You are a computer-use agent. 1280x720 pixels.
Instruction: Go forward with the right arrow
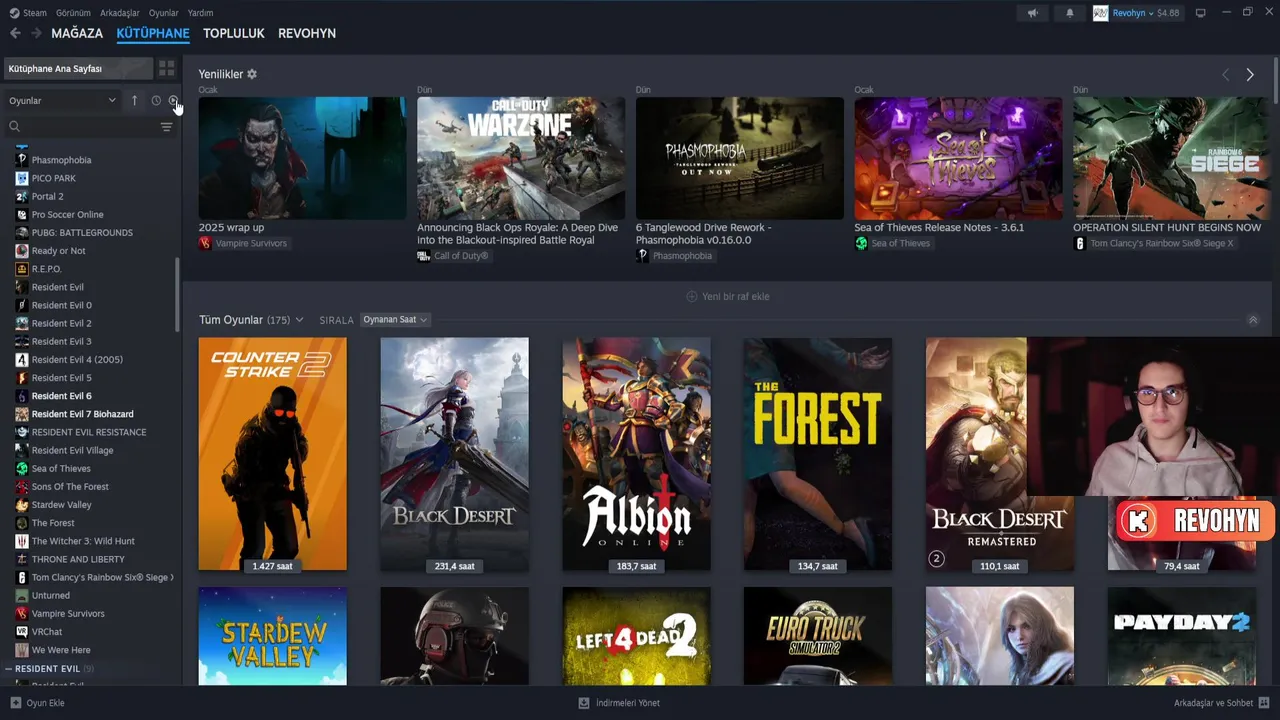click(x=36, y=33)
